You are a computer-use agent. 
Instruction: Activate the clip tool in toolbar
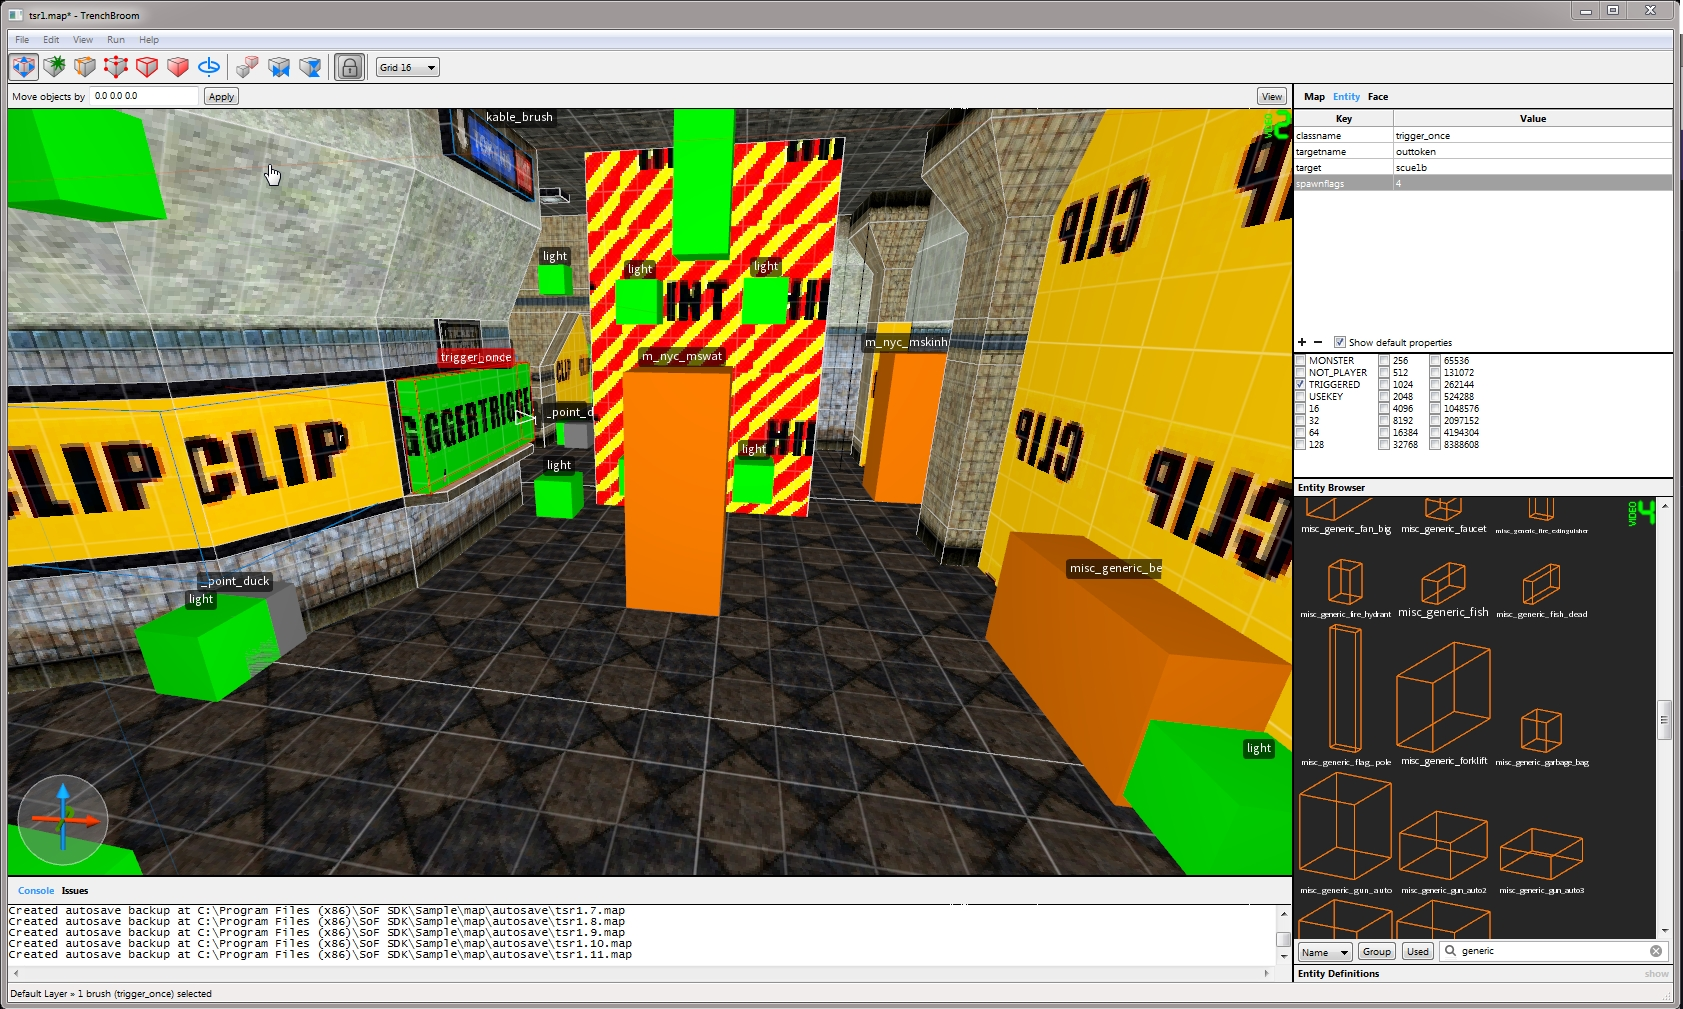tap(85, 67)
